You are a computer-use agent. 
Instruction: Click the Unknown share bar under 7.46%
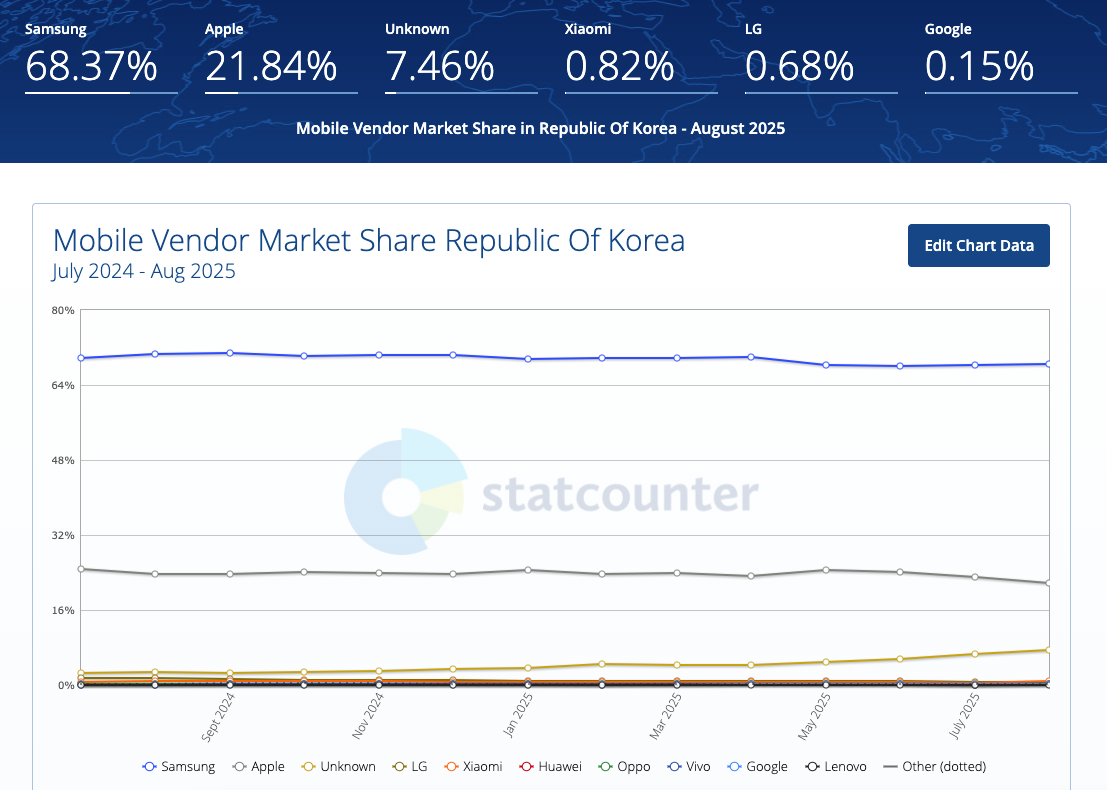(461, 92)
